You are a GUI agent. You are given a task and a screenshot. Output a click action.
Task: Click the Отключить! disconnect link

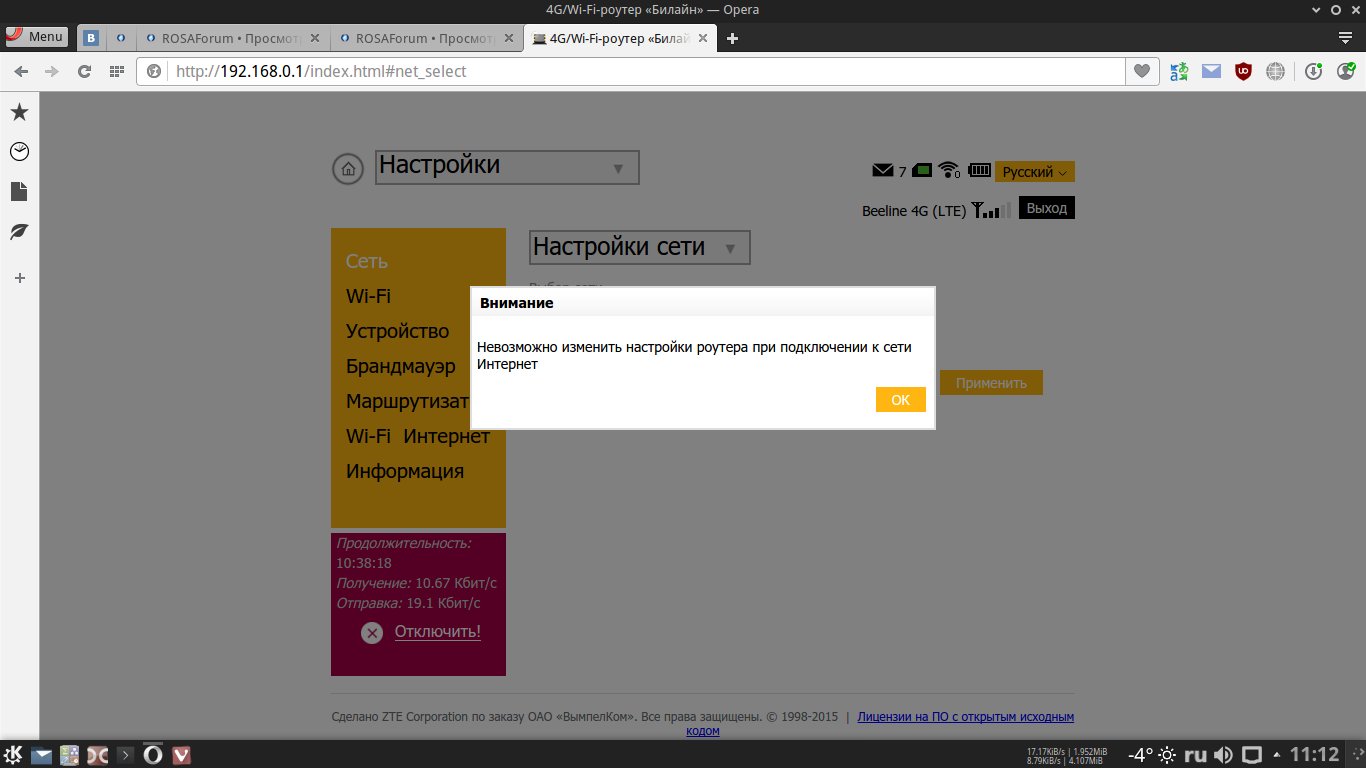click(438, 631)
